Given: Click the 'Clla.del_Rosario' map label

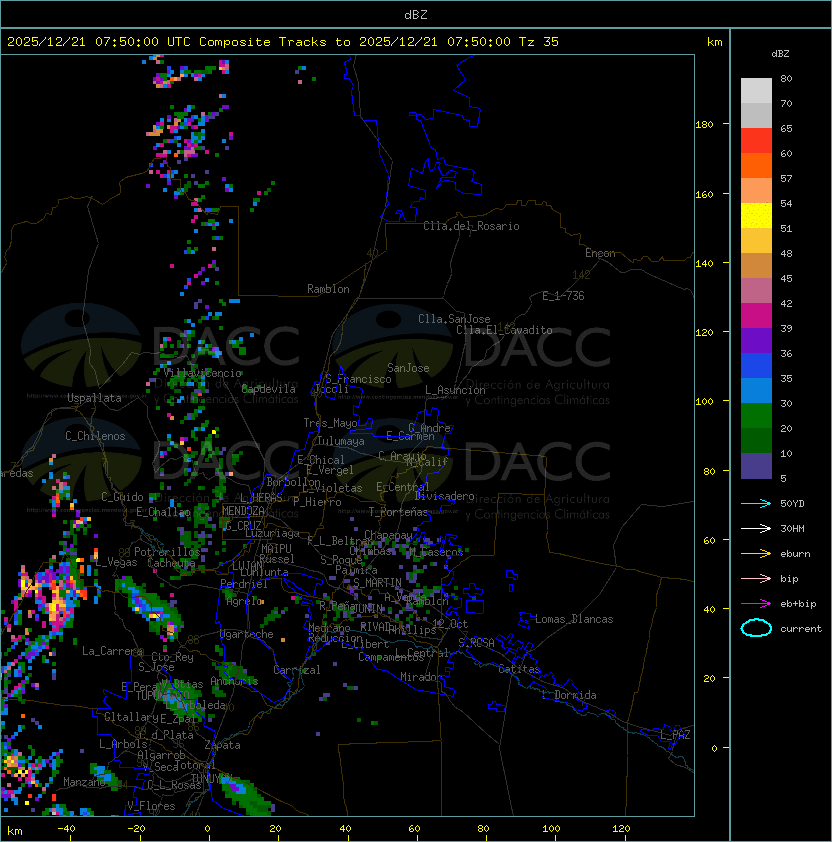Looking at the screenshot, I should [471, 226].
